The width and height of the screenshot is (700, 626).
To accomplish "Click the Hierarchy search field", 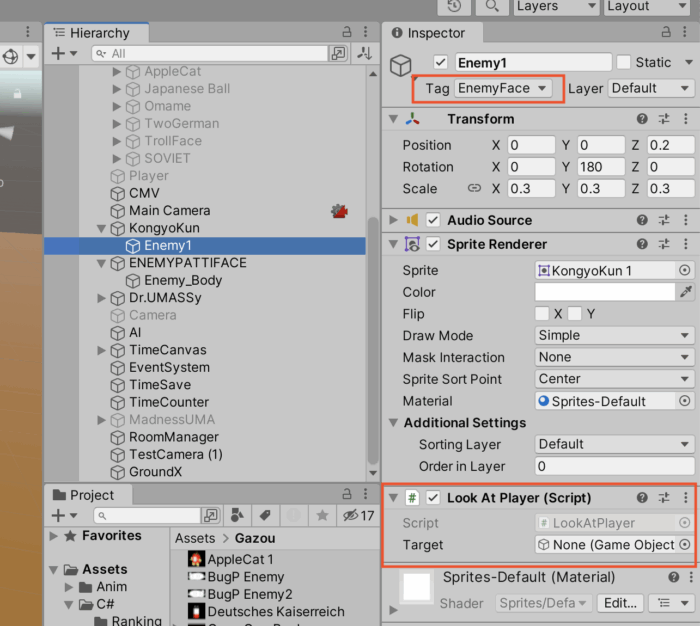I will click(x=209, y=54).
